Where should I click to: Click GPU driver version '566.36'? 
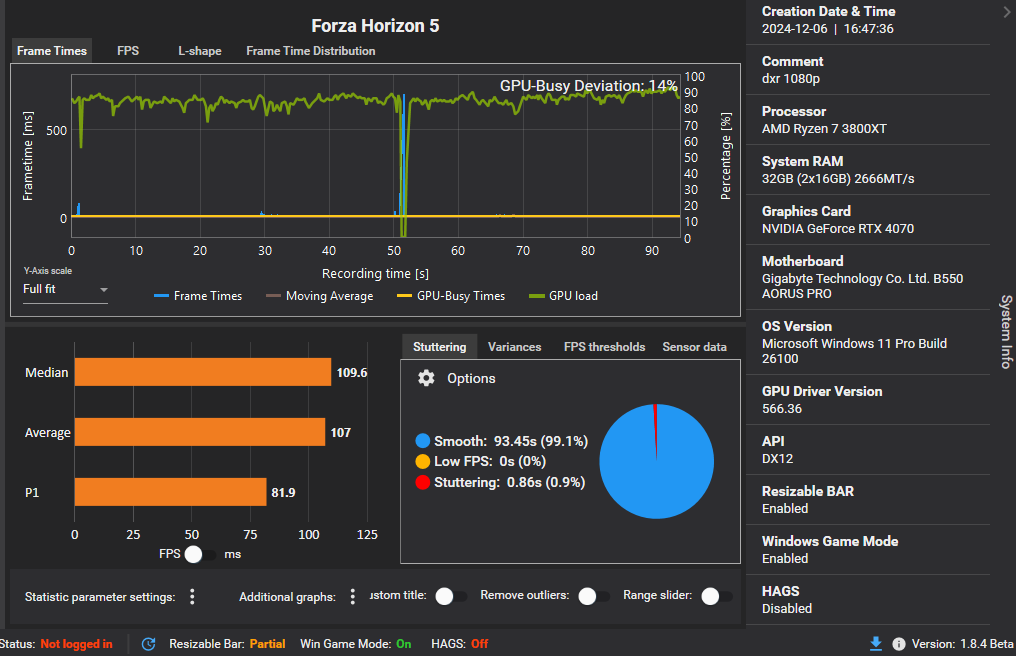[781, 408]
